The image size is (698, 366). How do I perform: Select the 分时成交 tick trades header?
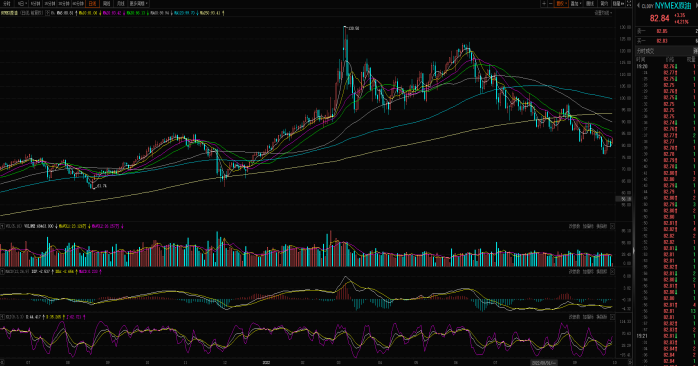coord(645,51)
